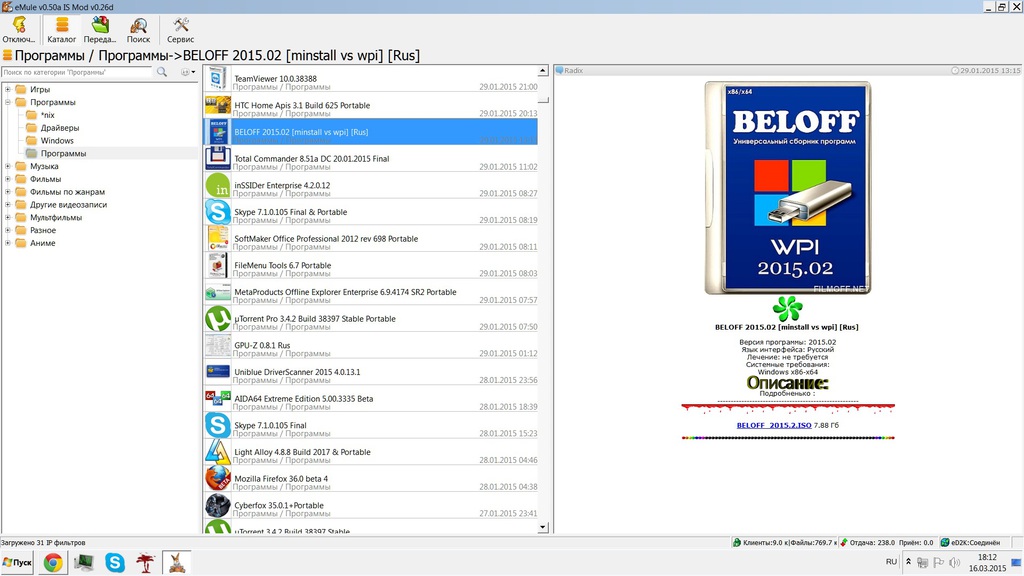Click the magnifier icon next to category search
This screenshot has width=1024, height=576.
[162, 72]
